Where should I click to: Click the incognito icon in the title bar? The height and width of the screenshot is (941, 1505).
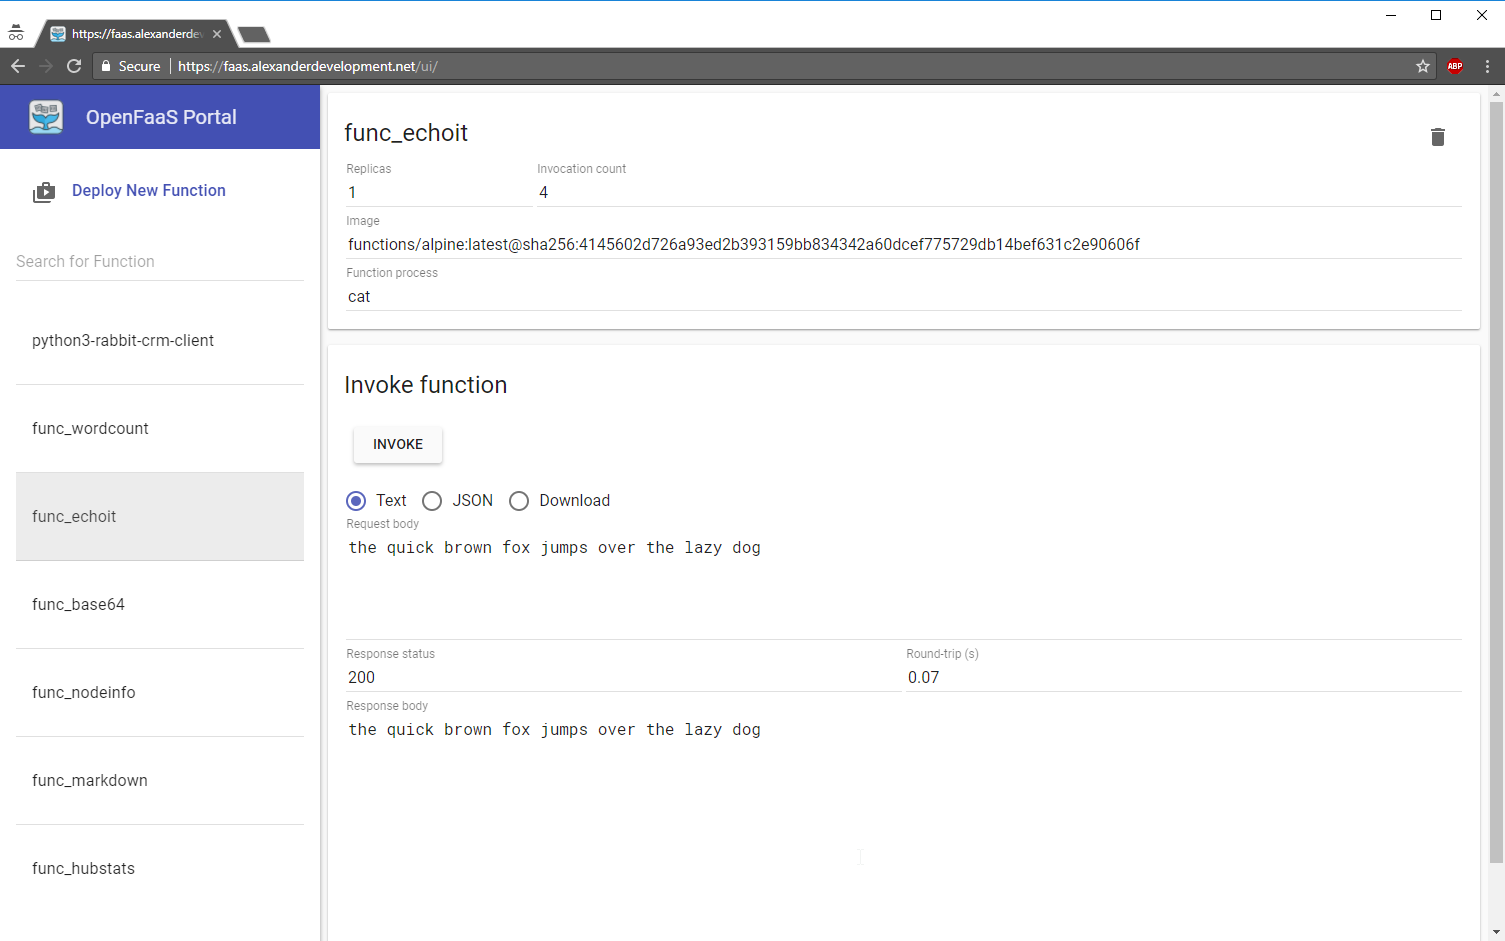click(x=16, y=33)
